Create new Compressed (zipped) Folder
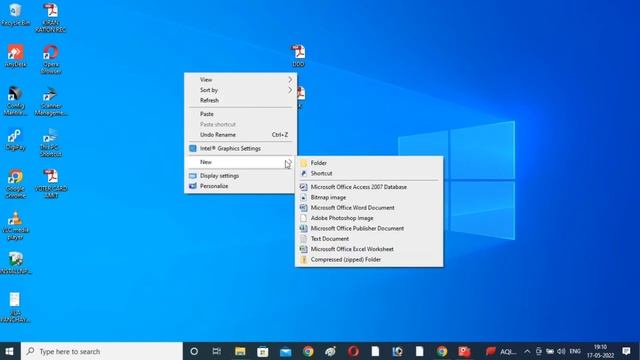This screenshot has height=360, width=640. (369, 260)
